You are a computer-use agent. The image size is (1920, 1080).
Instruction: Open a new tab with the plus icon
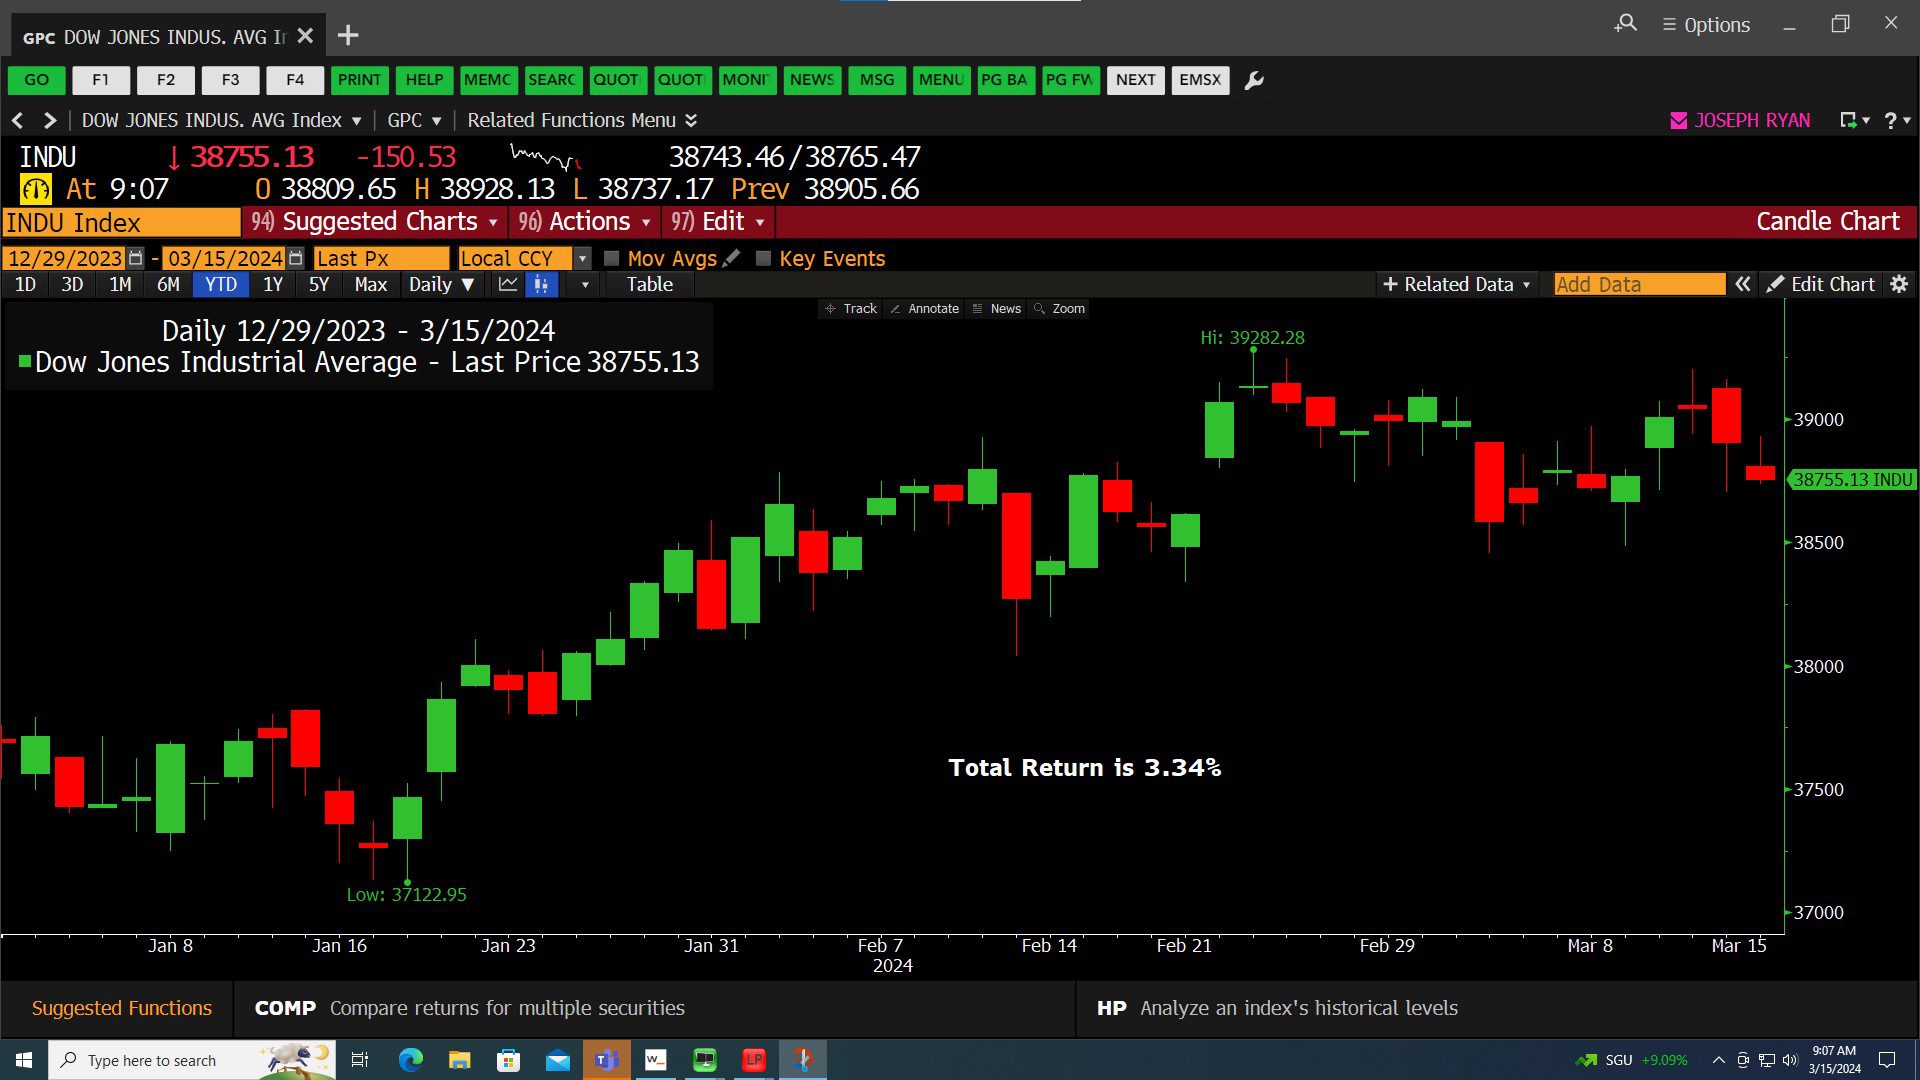[348, 36]
